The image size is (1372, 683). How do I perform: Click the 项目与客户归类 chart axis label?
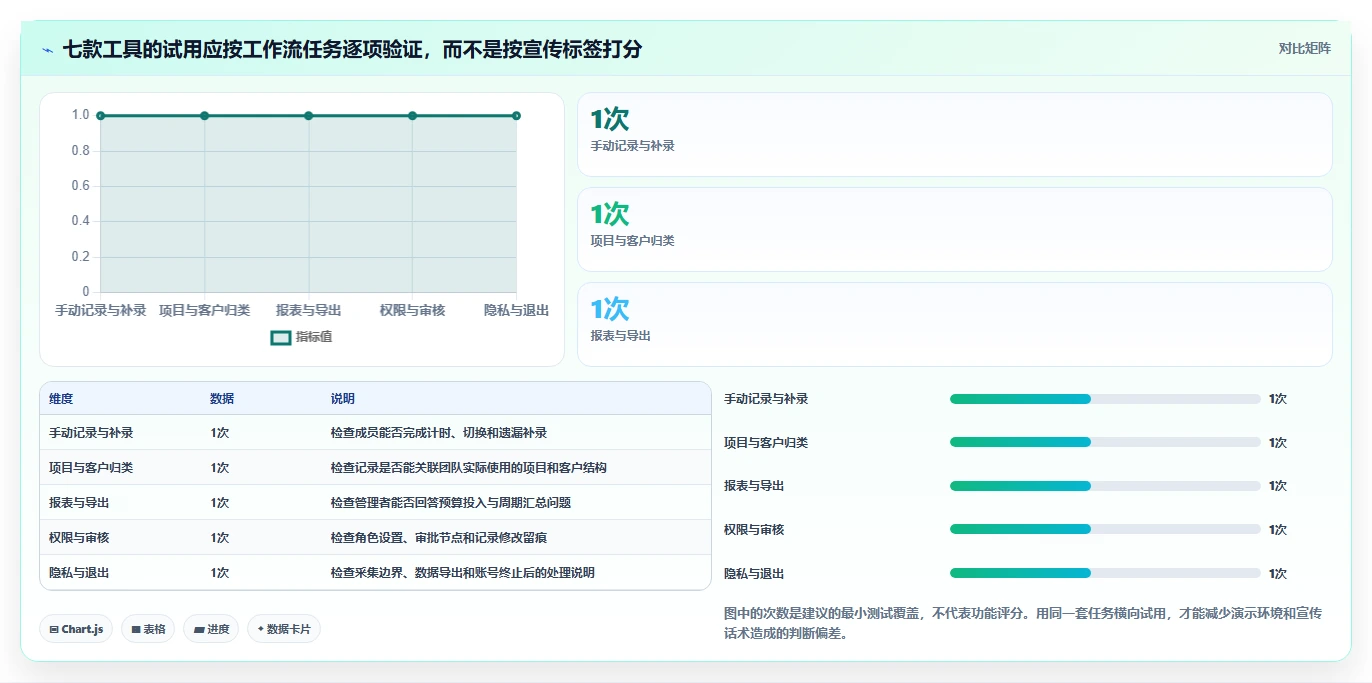click(x=204, y=311)
